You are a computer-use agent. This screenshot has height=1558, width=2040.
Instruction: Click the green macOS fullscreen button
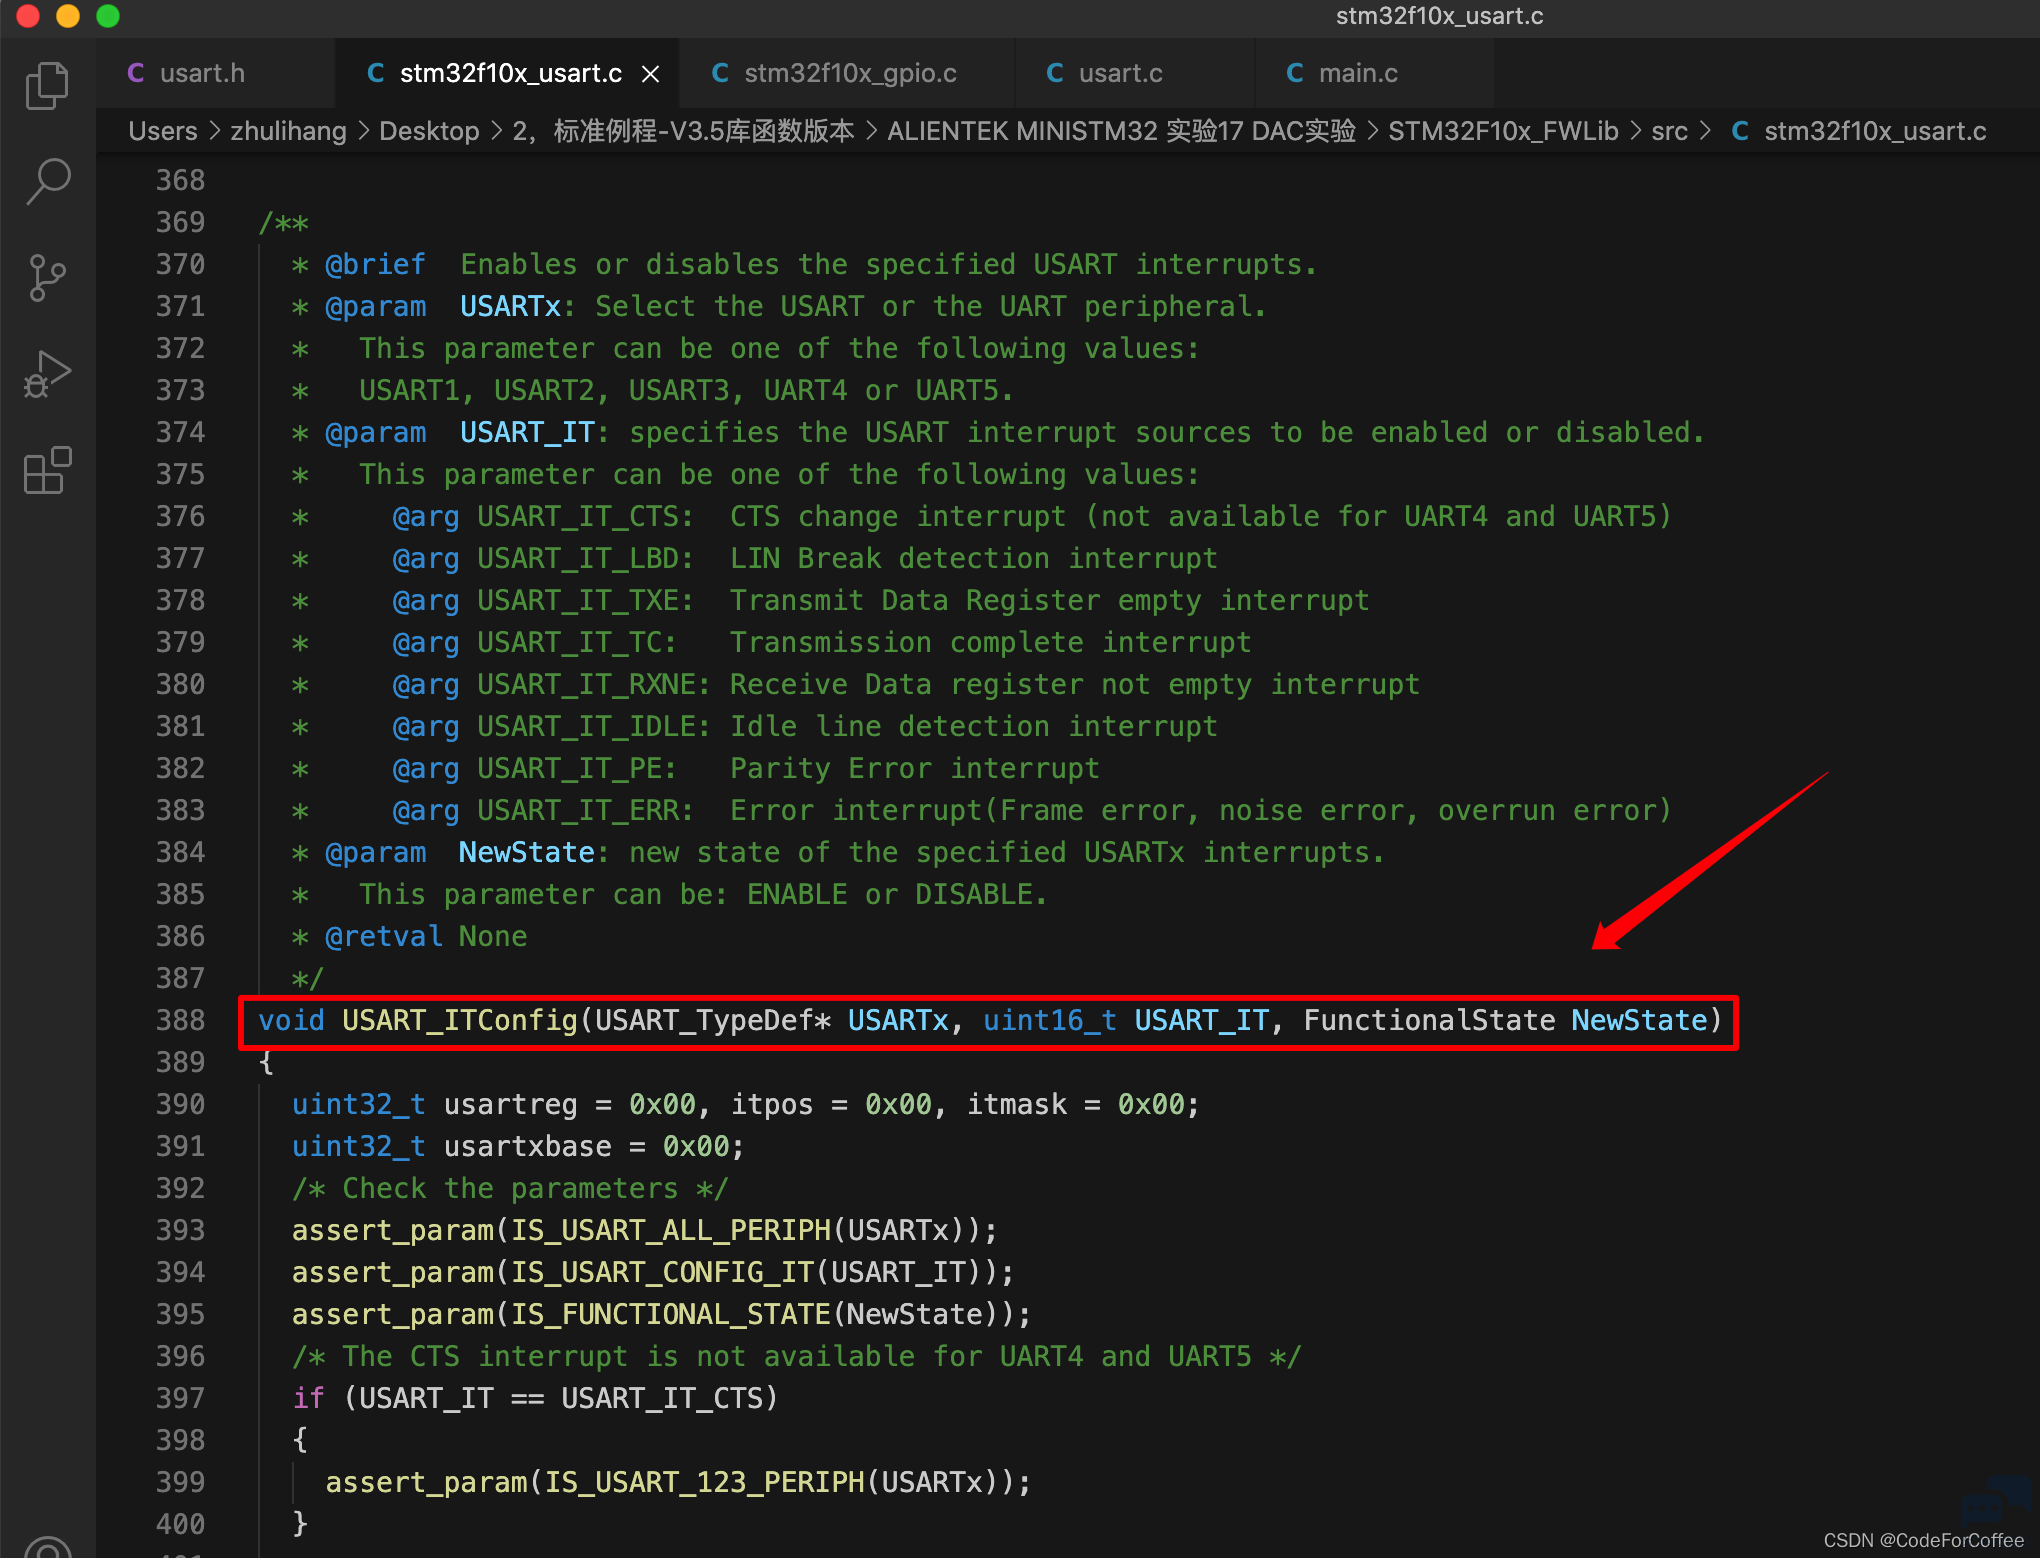coord(108,16)
